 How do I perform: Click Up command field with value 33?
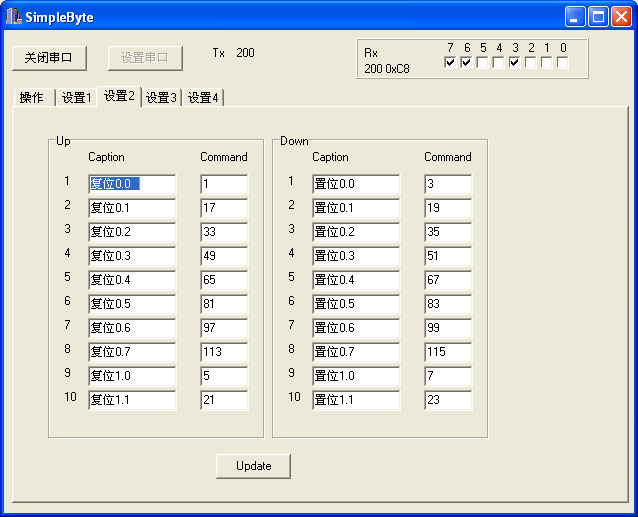pos(224,232)
